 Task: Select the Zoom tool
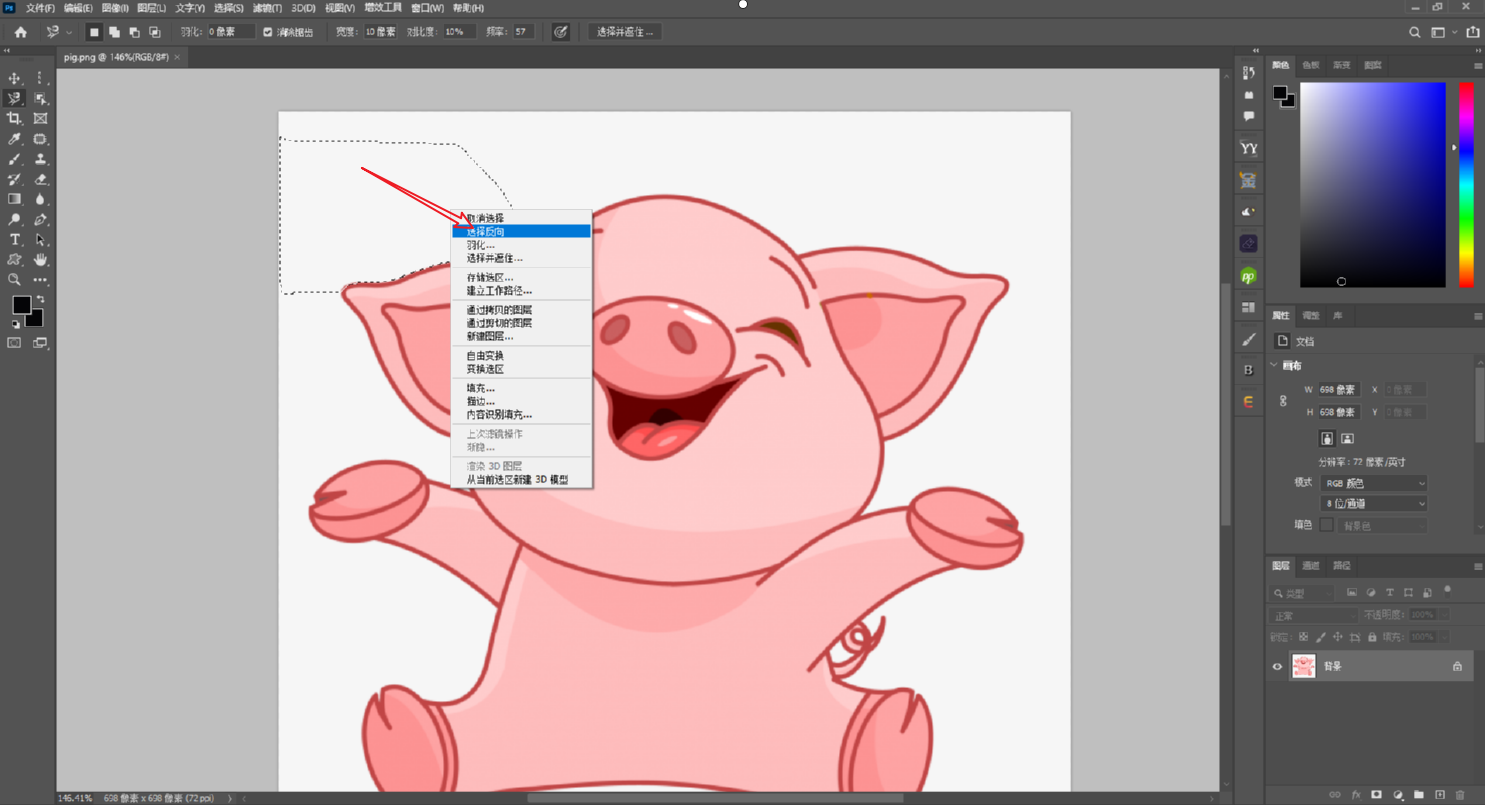tap(14, 280)
